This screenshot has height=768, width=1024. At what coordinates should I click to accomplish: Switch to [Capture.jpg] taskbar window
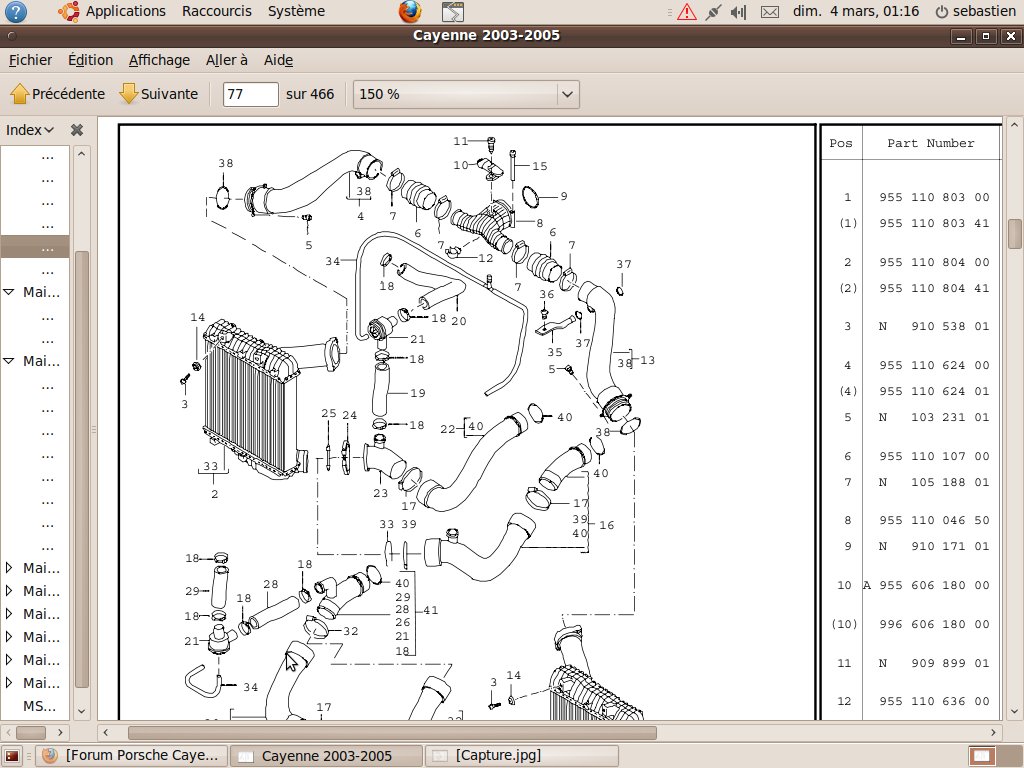[x=521, y=756]
